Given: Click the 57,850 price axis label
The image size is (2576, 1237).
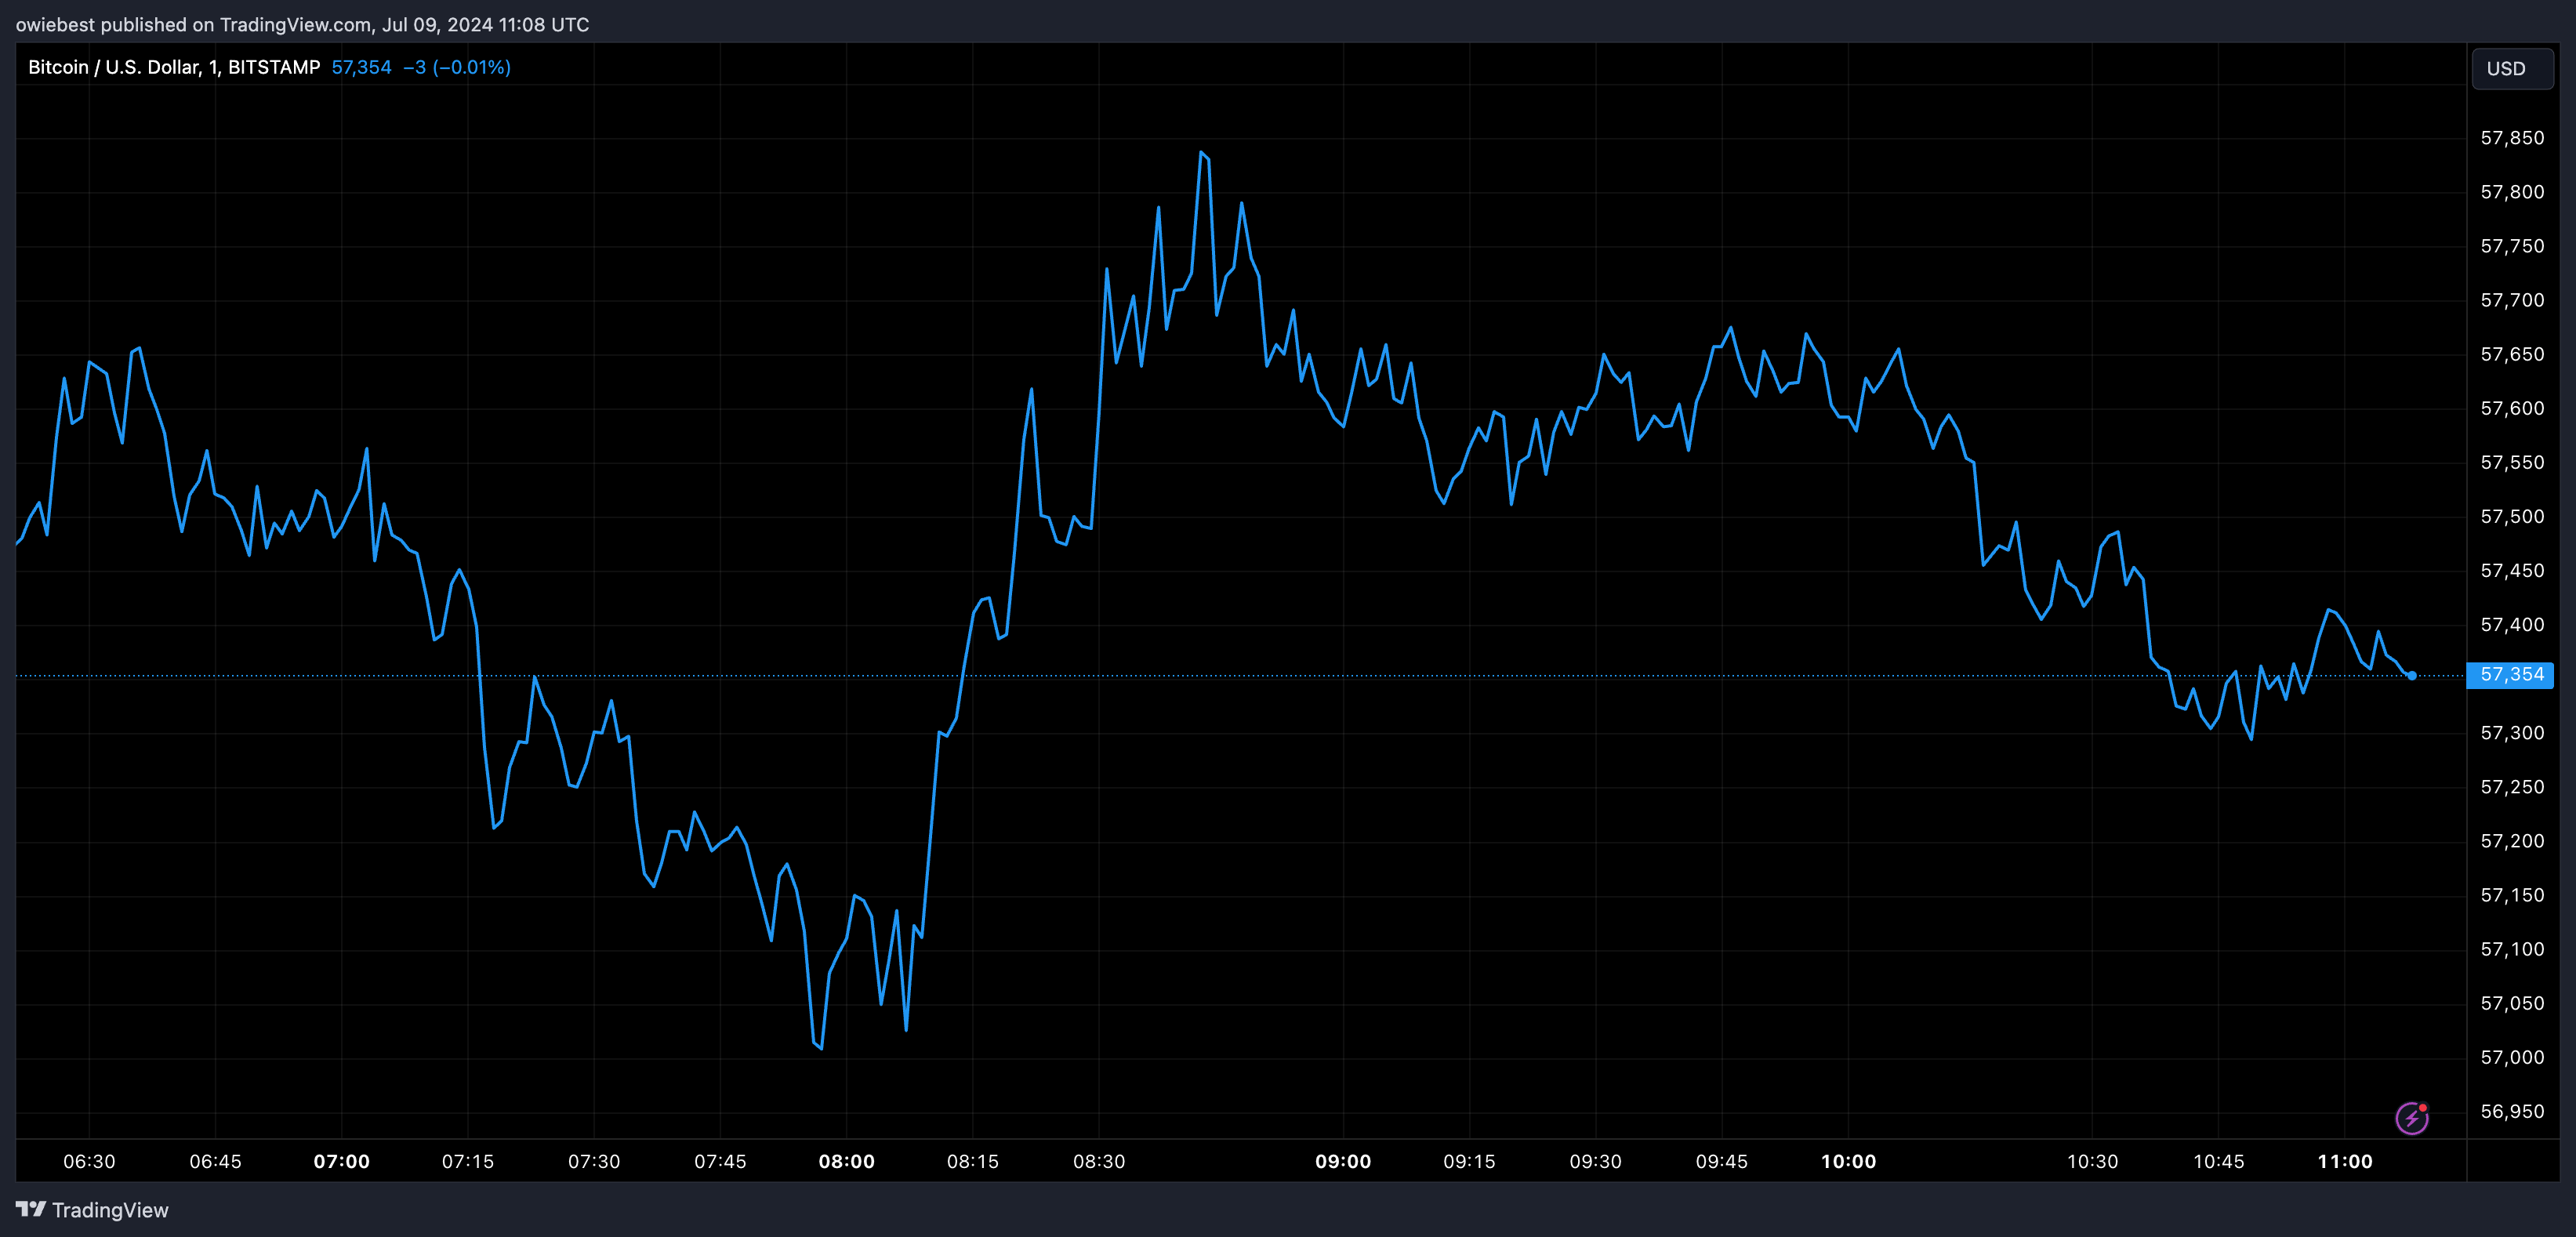Looking at the screenshot, I should point(2511,138).
